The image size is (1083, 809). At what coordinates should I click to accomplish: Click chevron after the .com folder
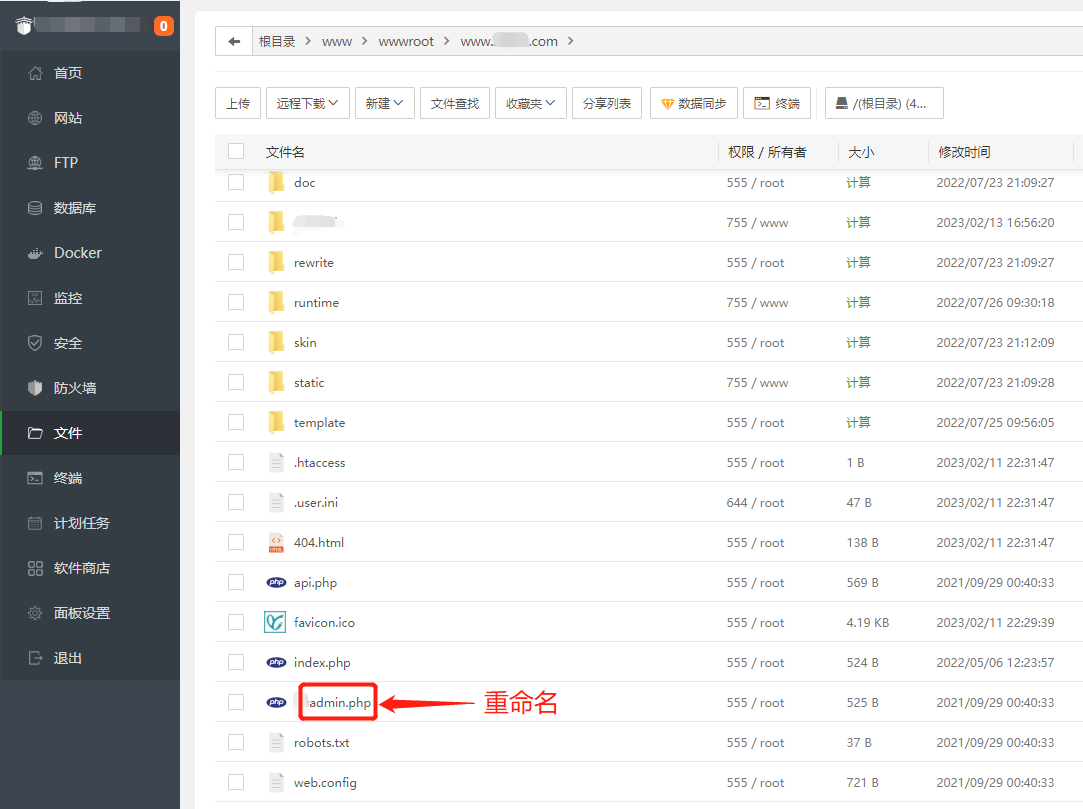pyautogui.click(x=571, y=41)
